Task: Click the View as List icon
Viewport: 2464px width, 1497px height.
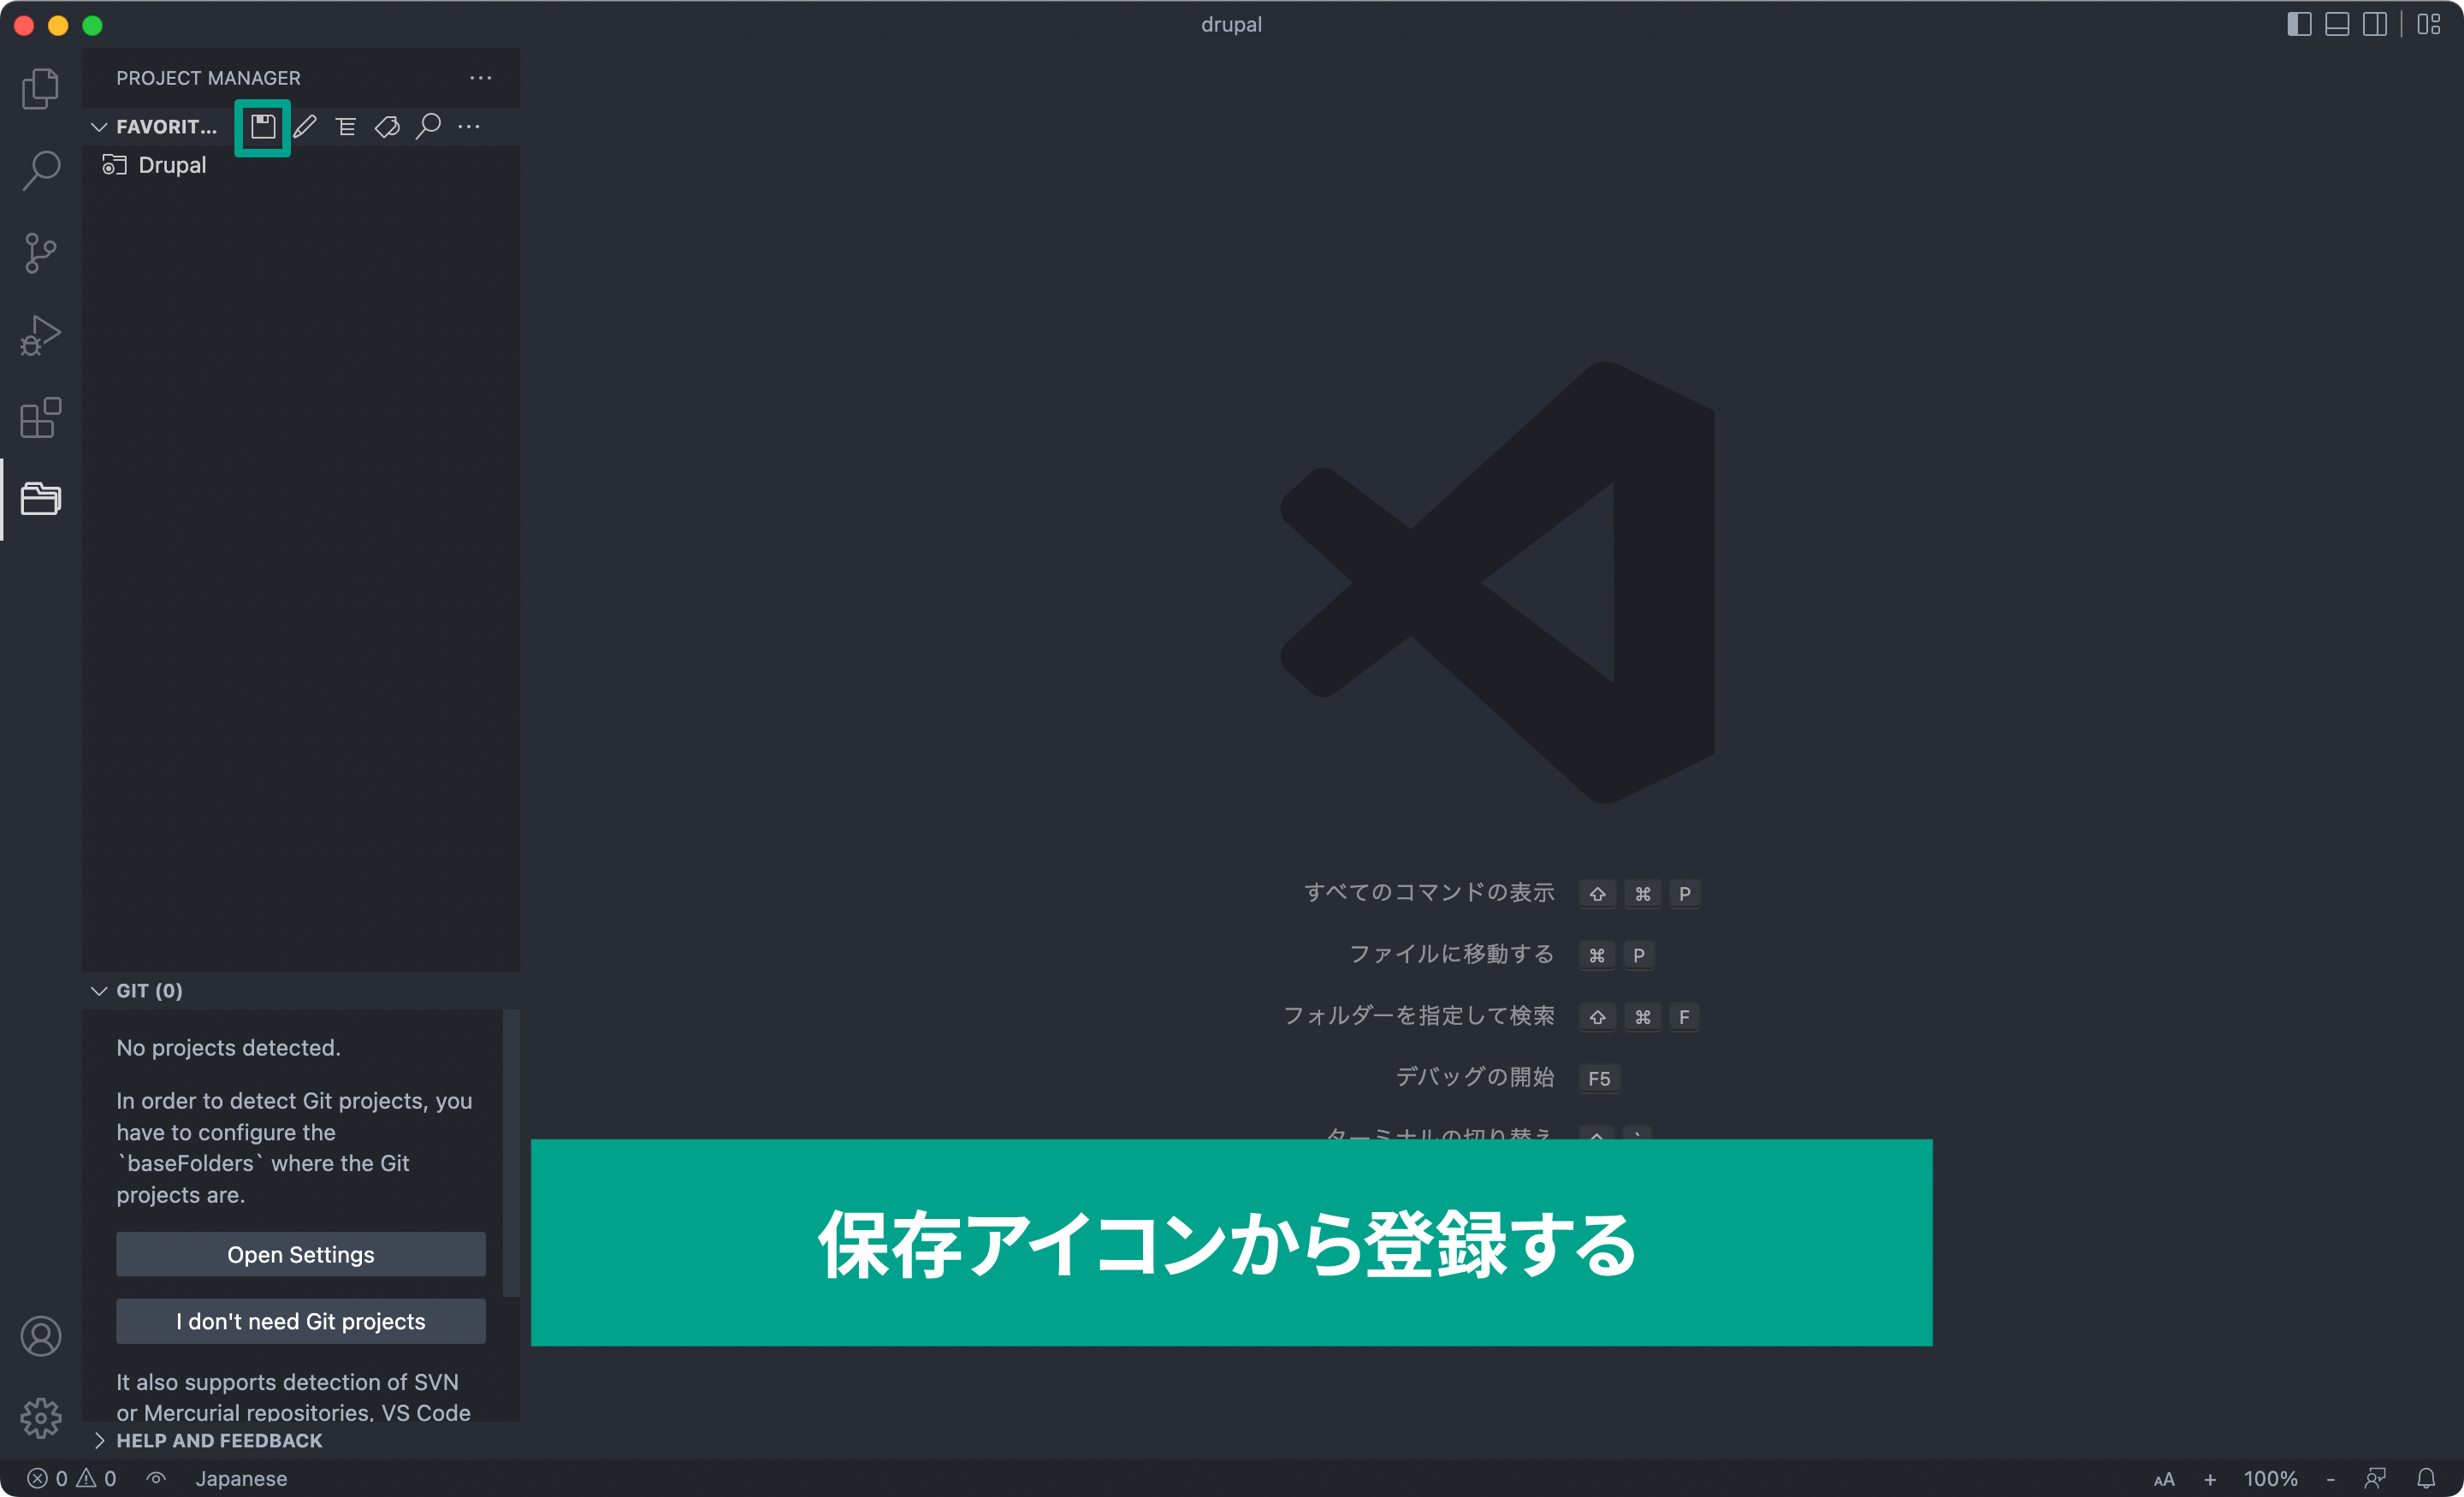Action: pyautogui.click(x=346, y=126)
